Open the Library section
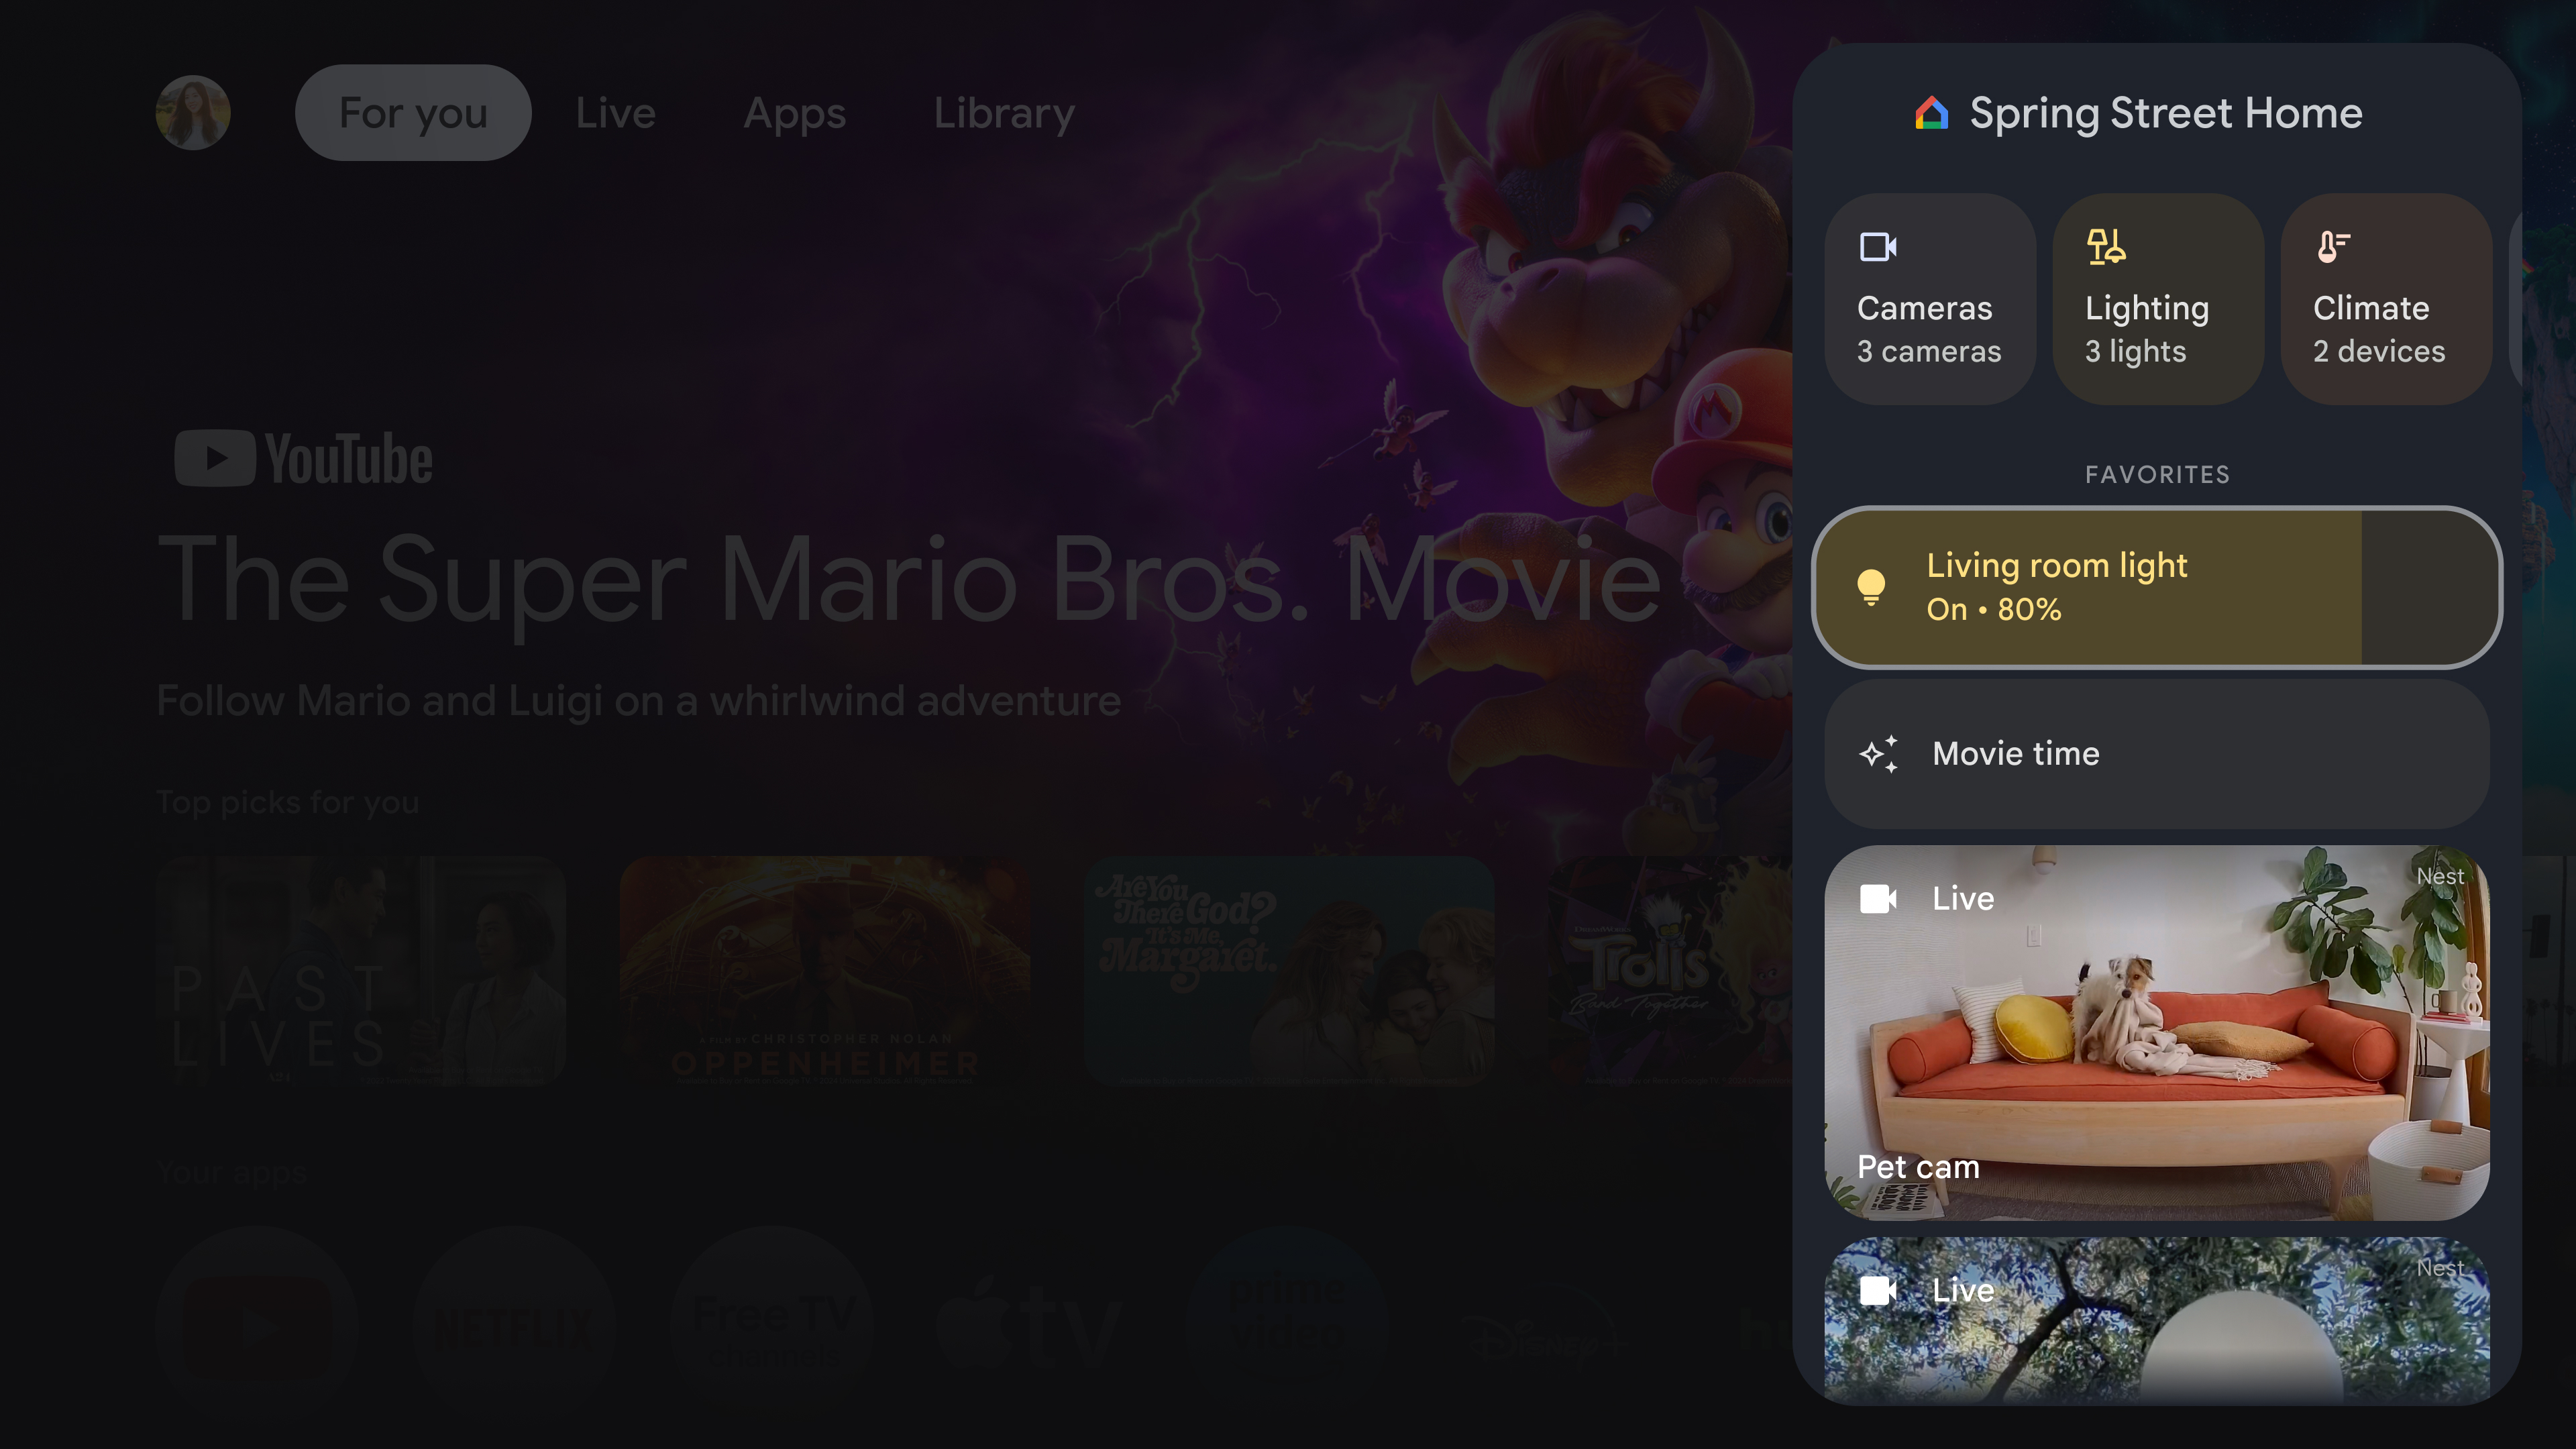This screenshot has width=2576, height=1449. (x=1003, y=111)
